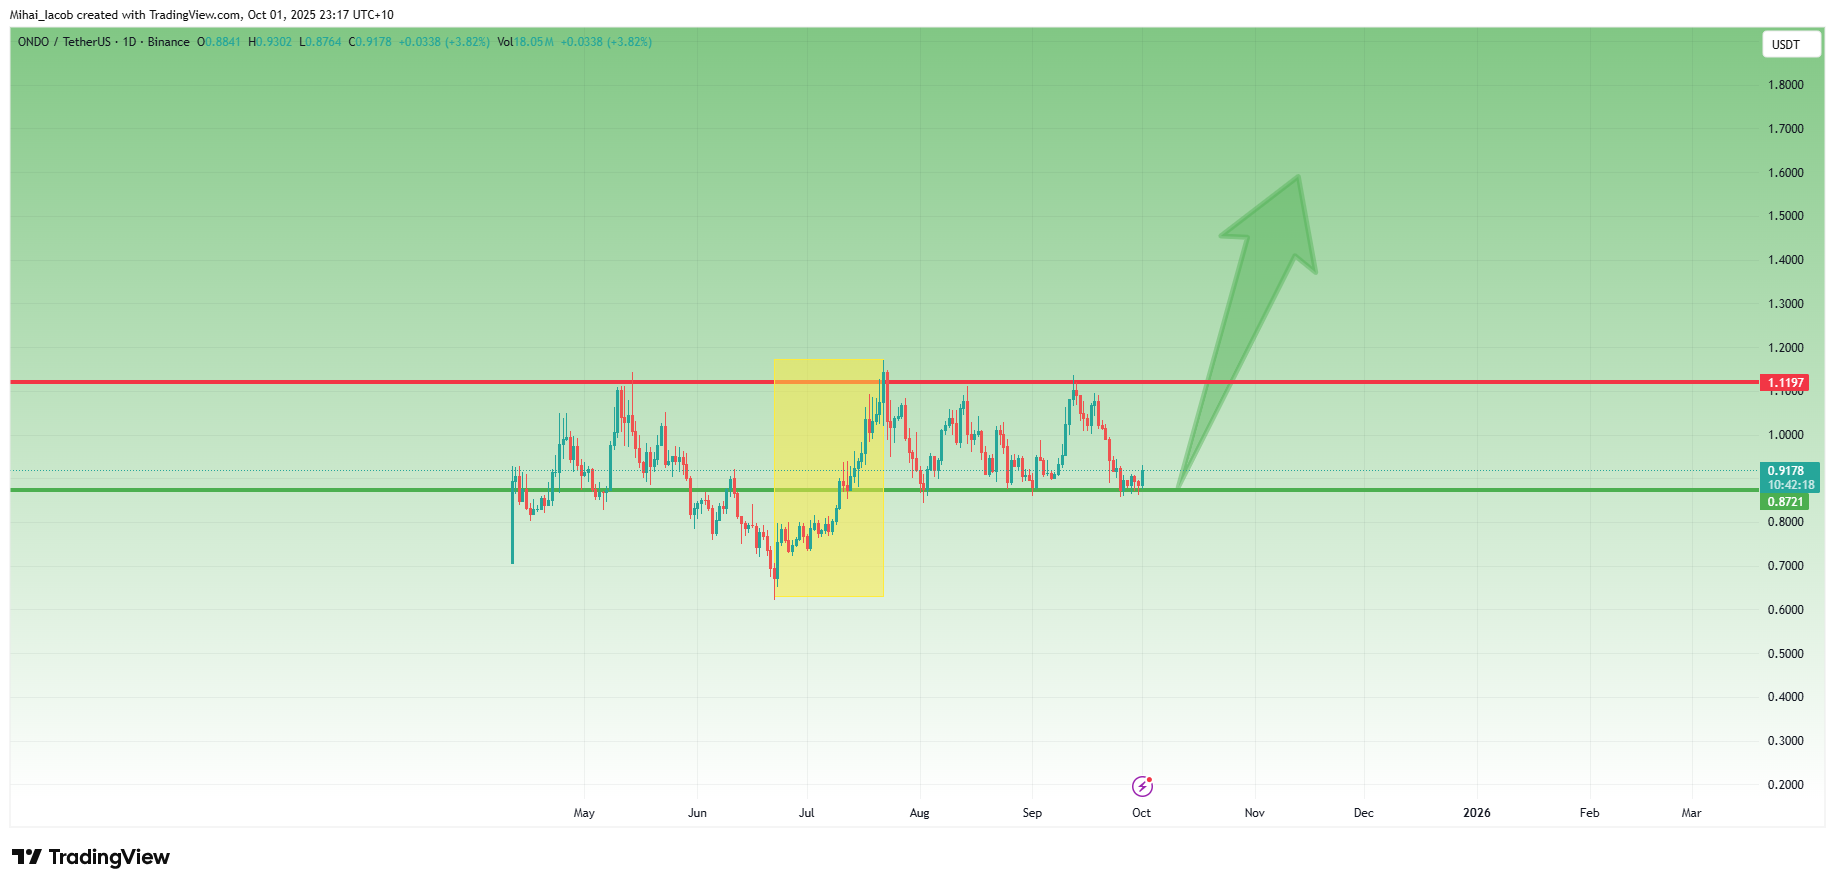Click the 1D interval in chart legend
The height and width of the screenshot is (887, 1835).
click(129, 42)
